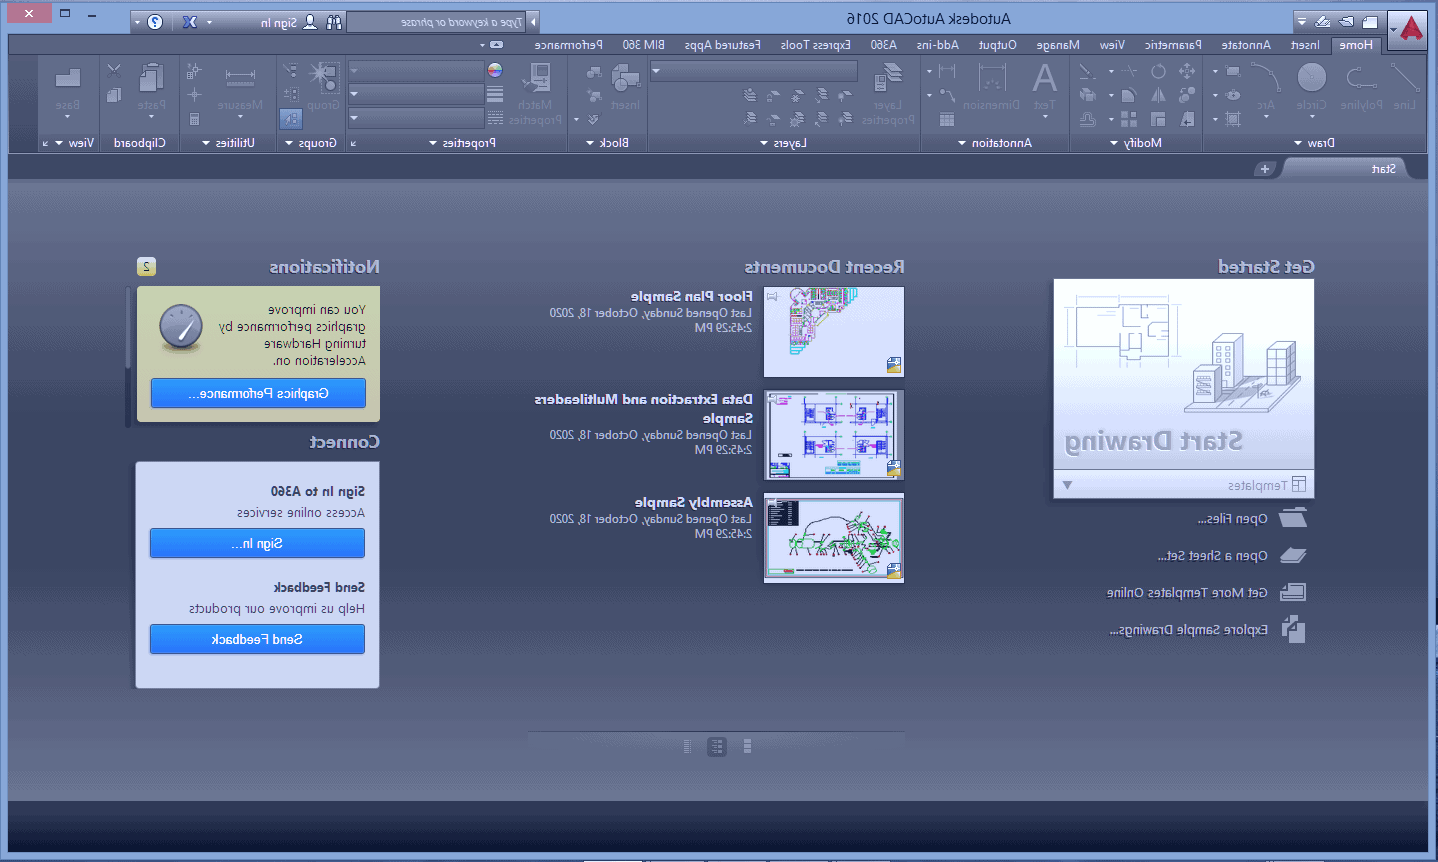
Task: Pin the Floor Plan Sample document
Action: click(x=772, y=297)
